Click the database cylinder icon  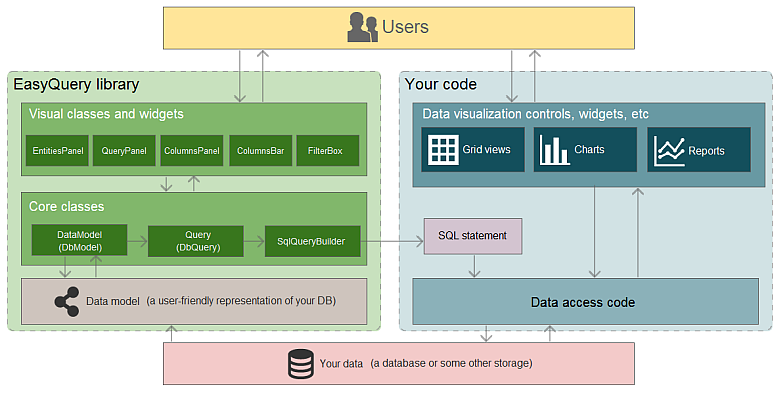click(x=301, y=364)
